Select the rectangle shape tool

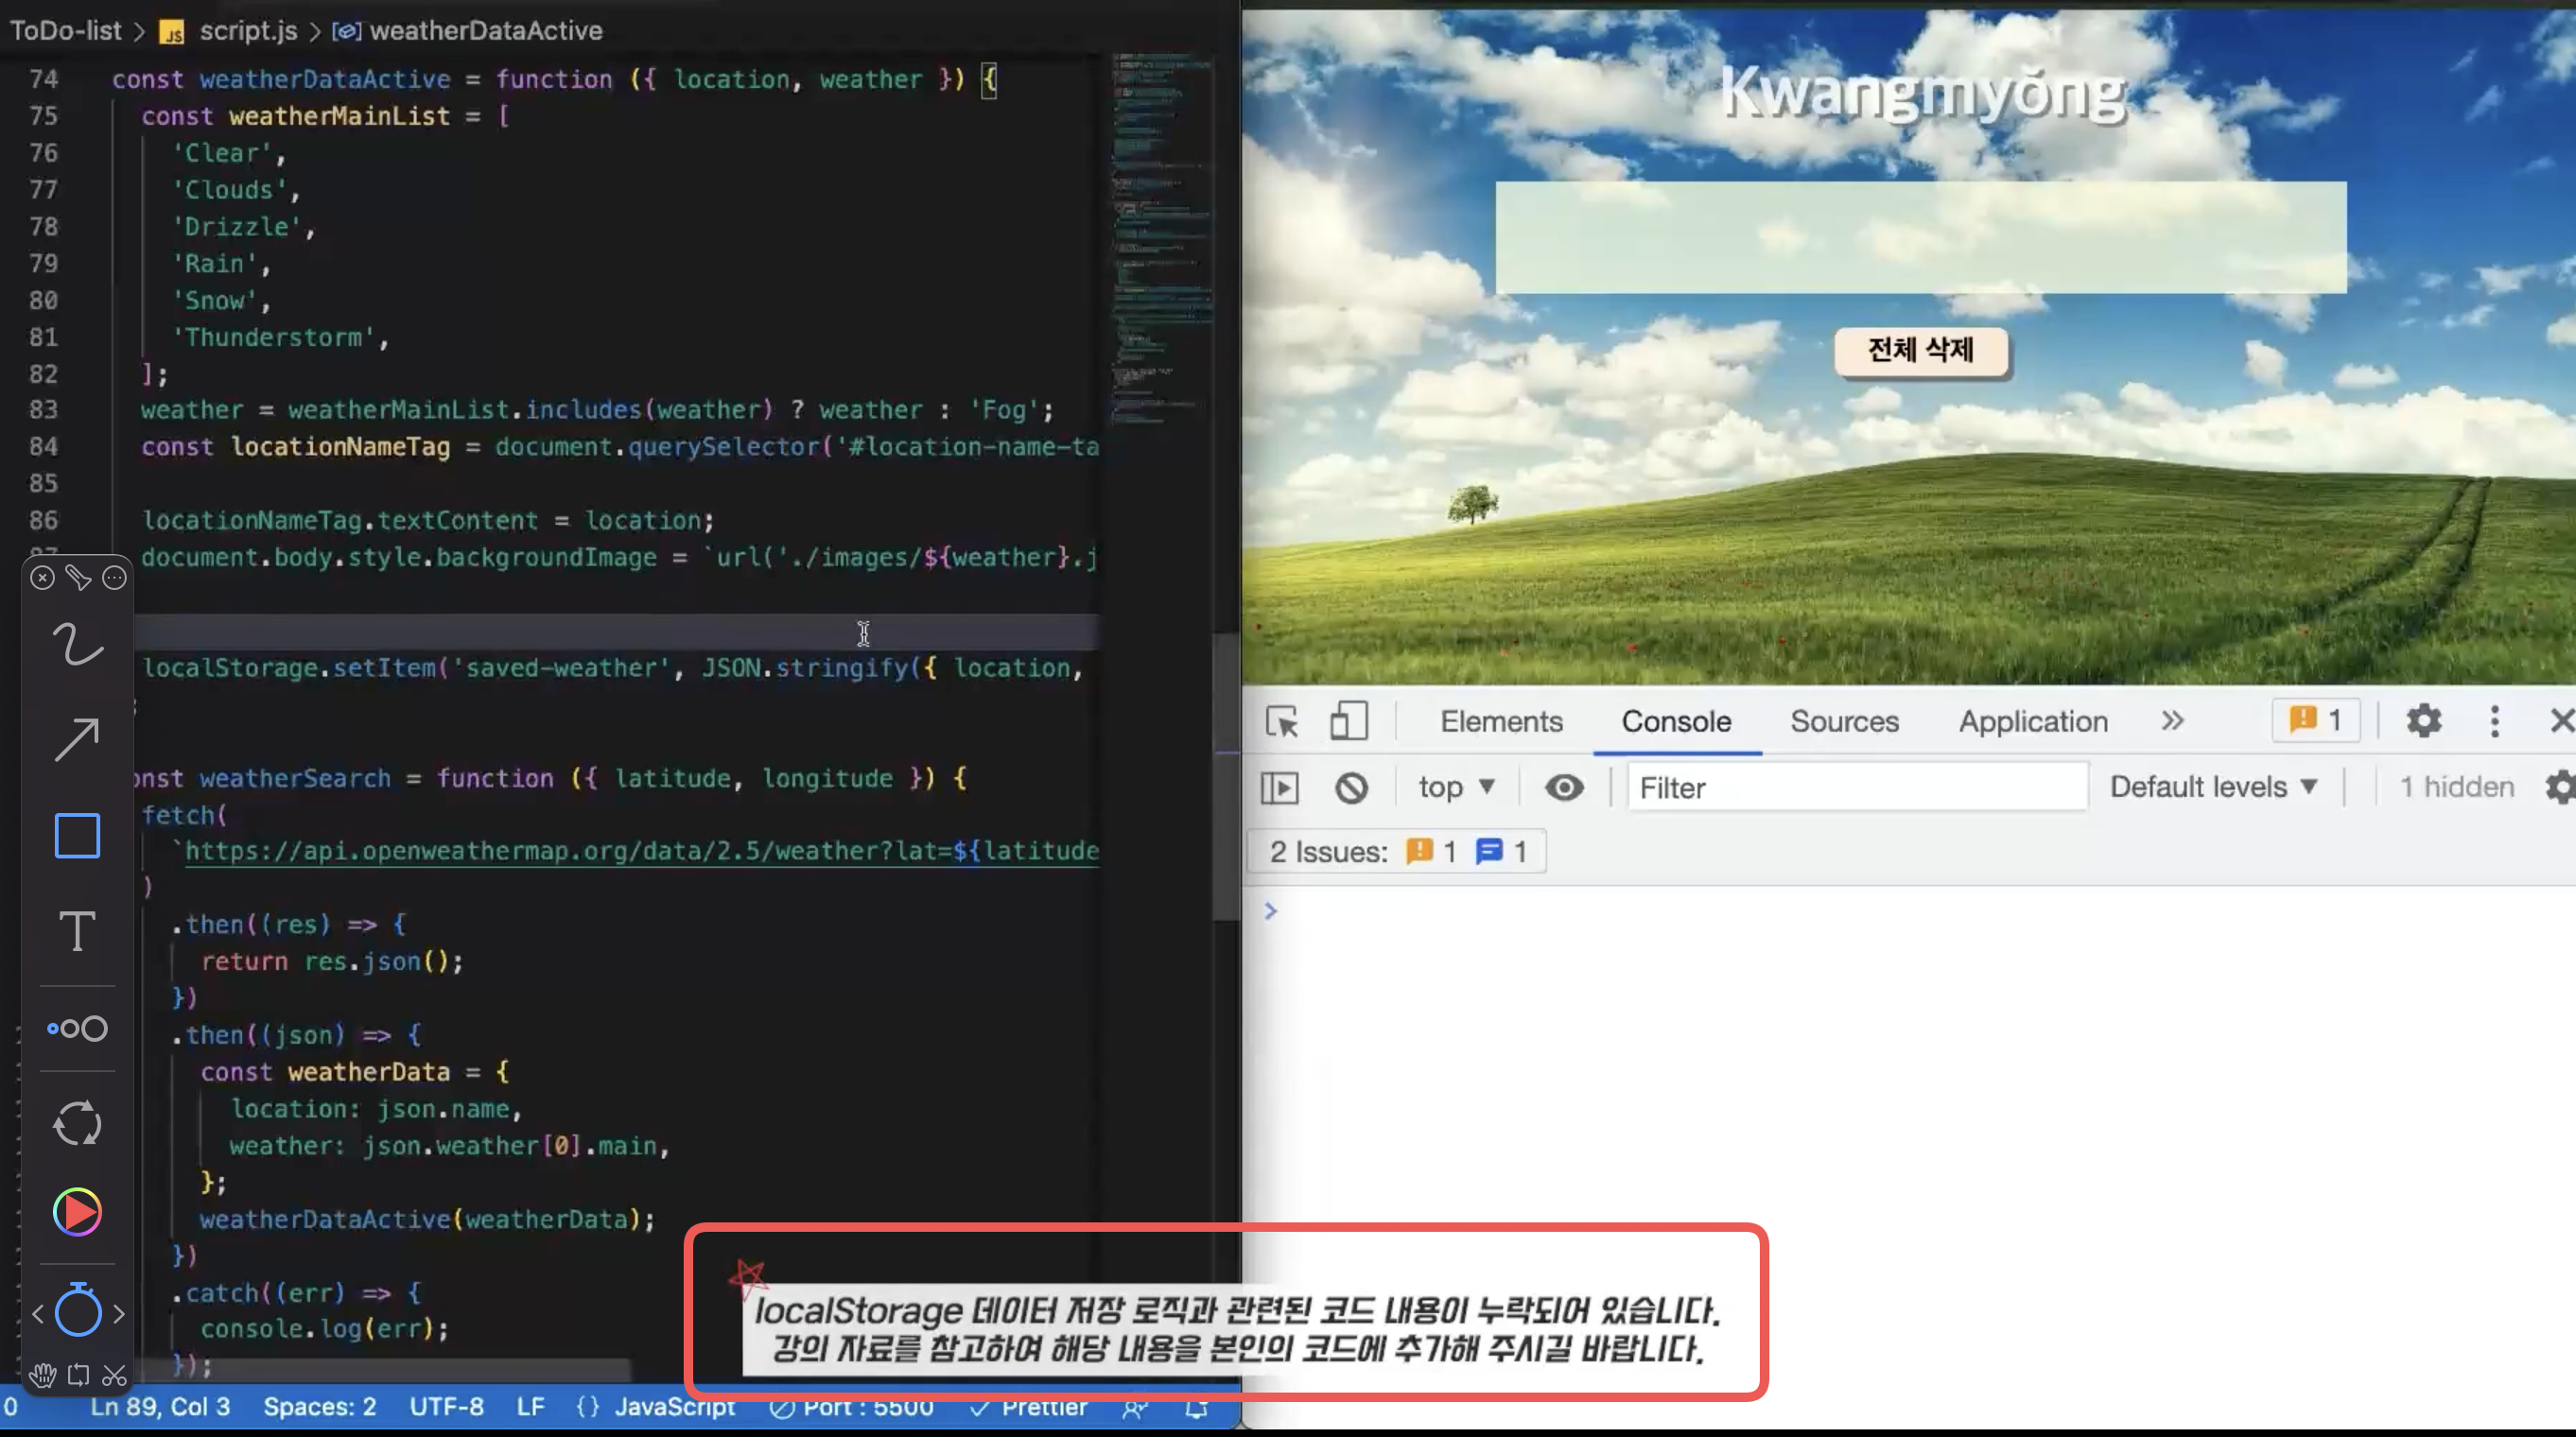point(77,835)
